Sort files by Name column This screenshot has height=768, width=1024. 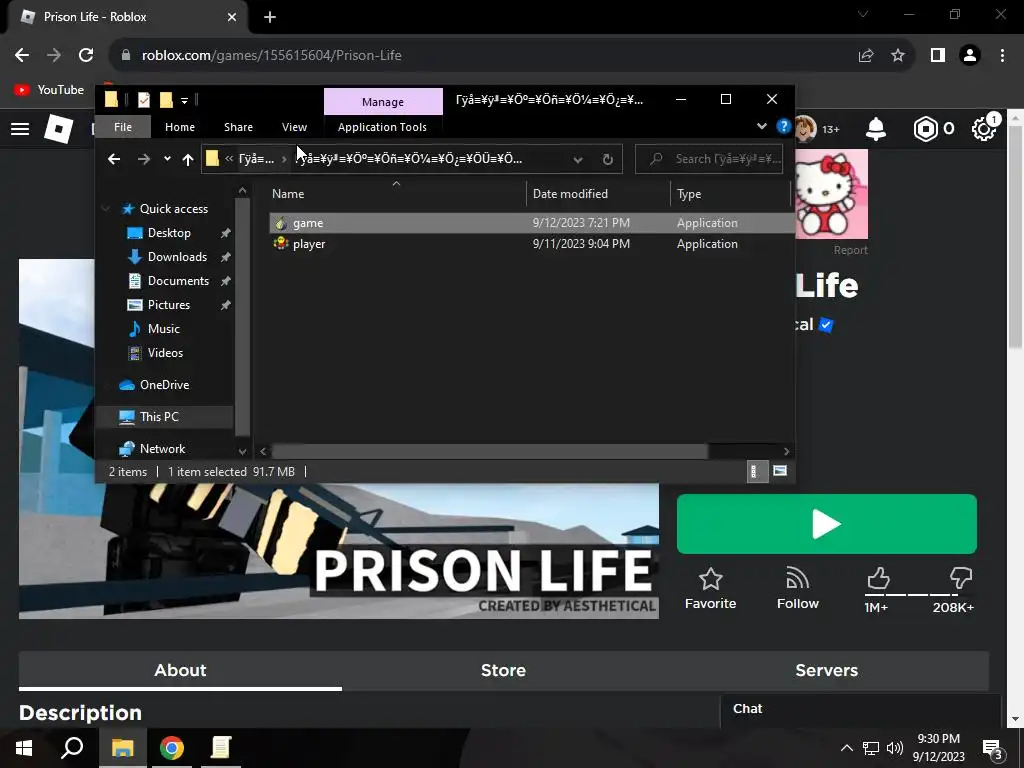396,194
